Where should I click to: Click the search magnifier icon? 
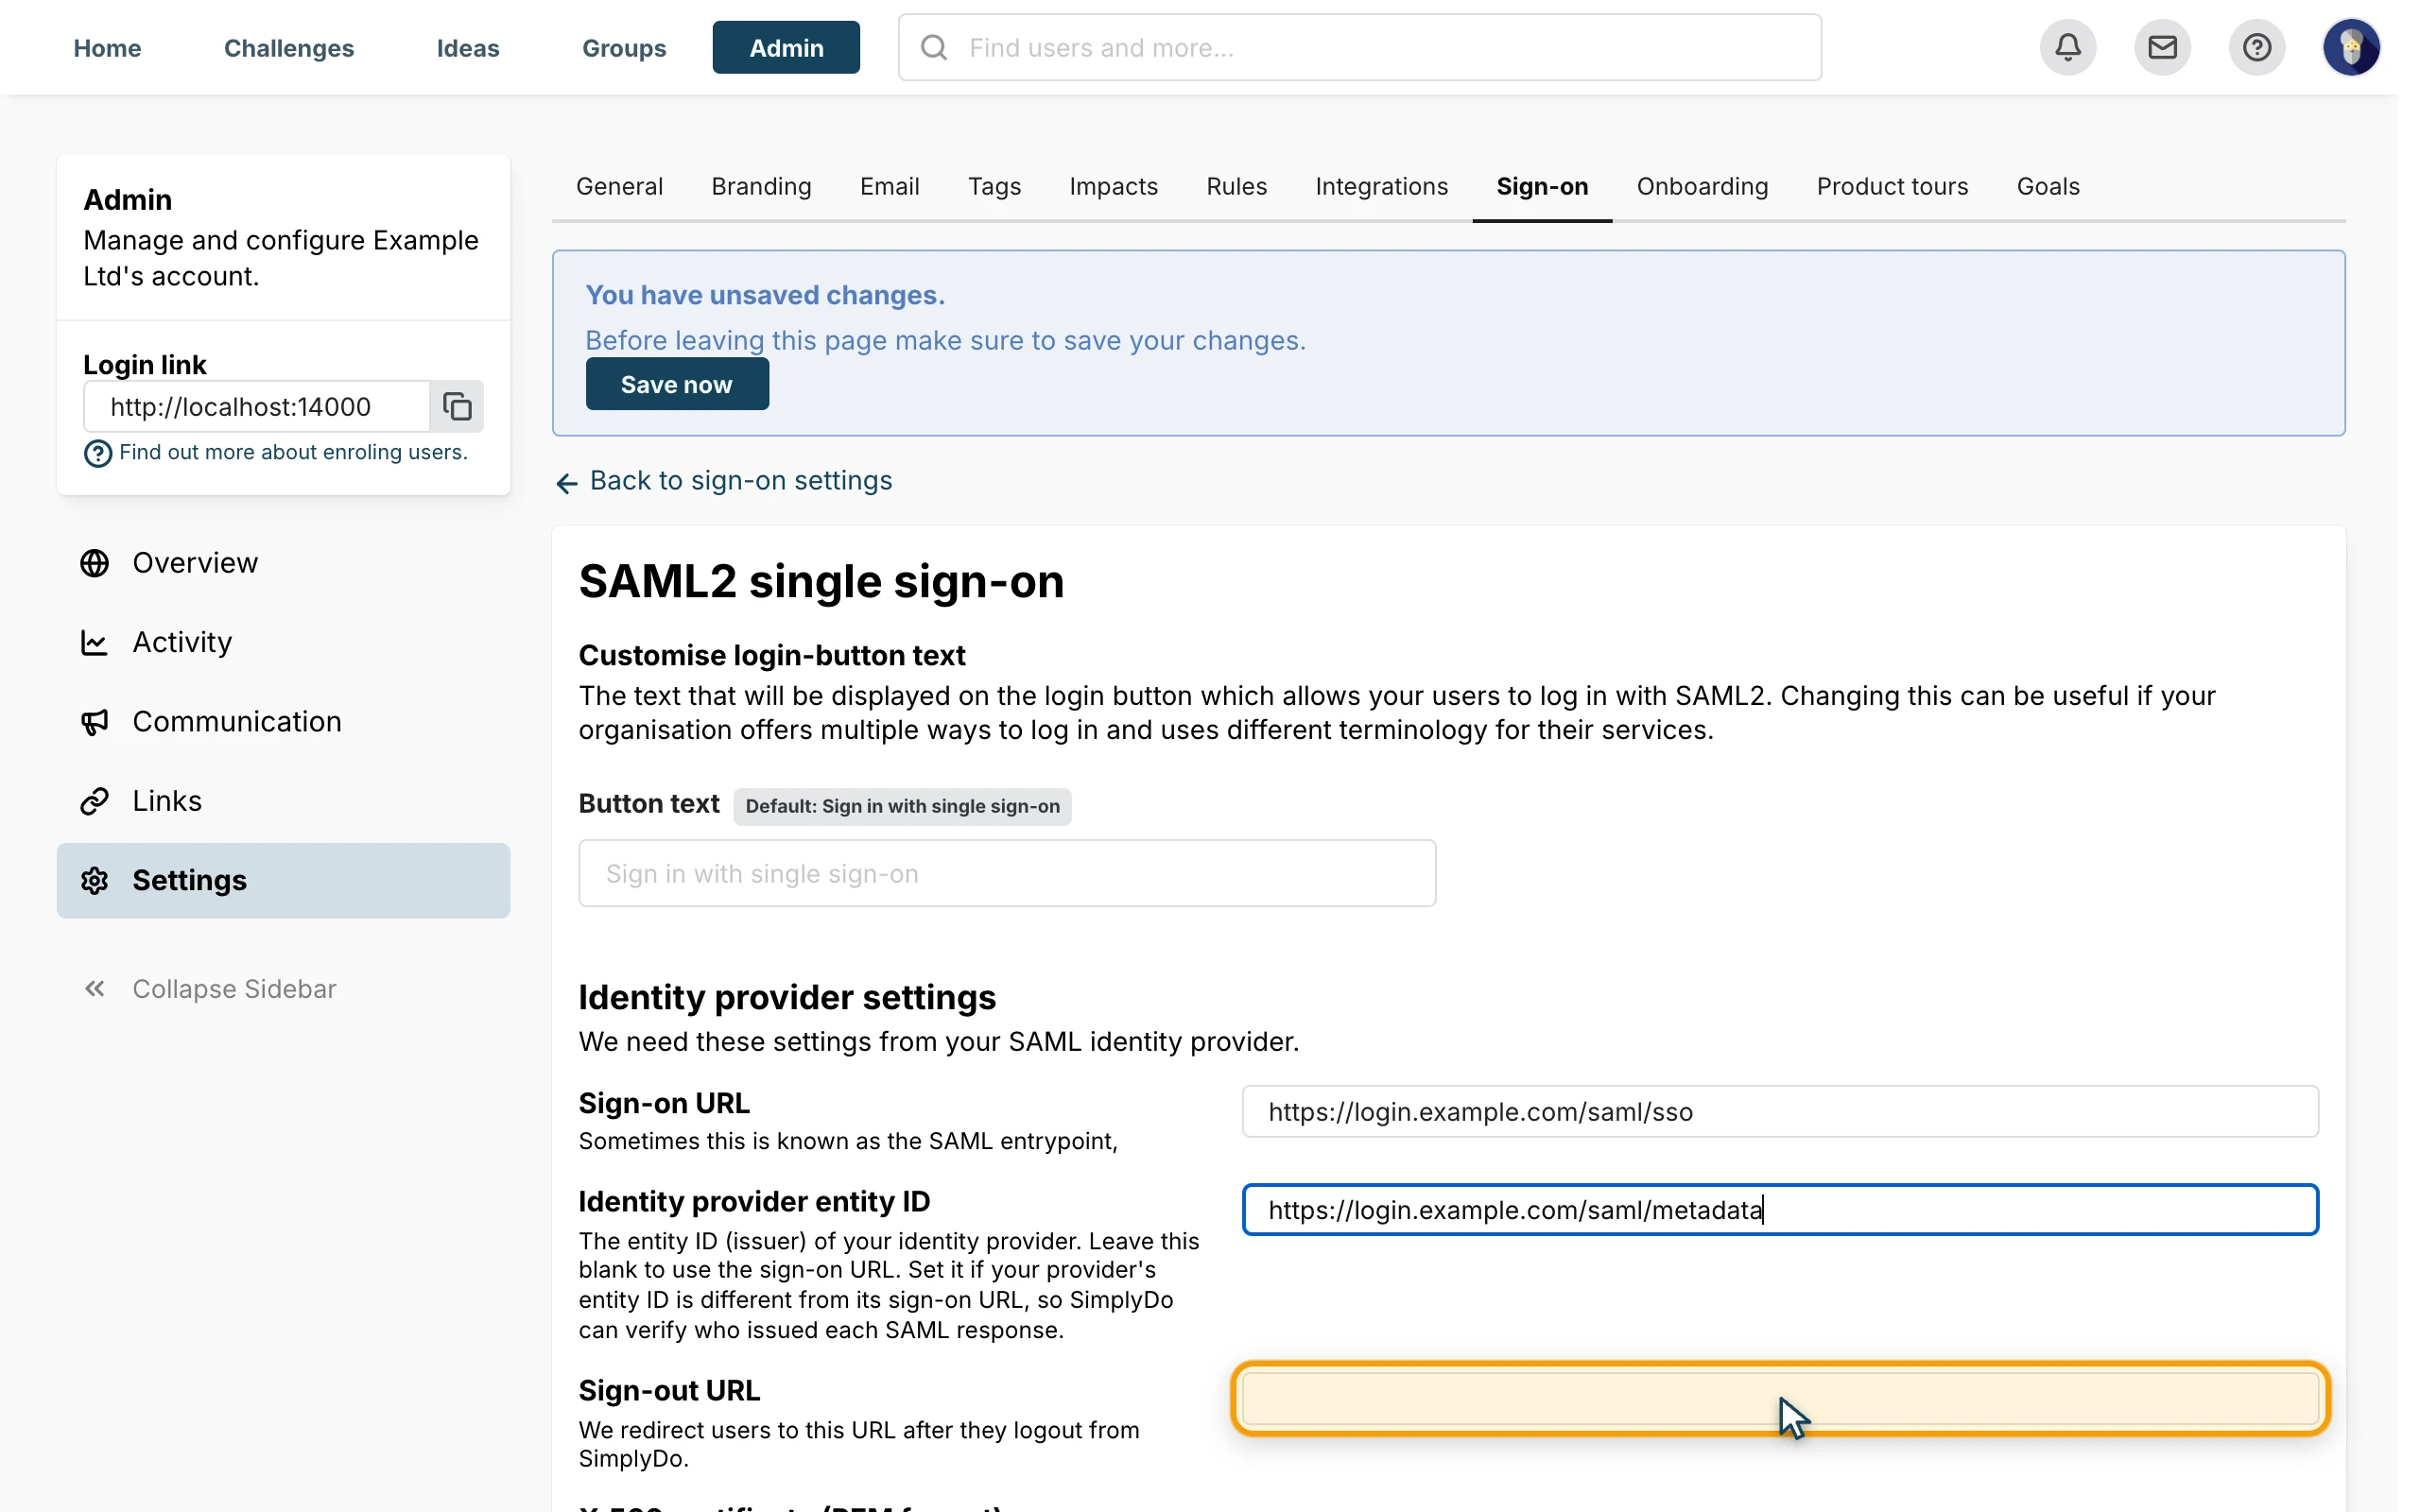(x=934, y=47)
